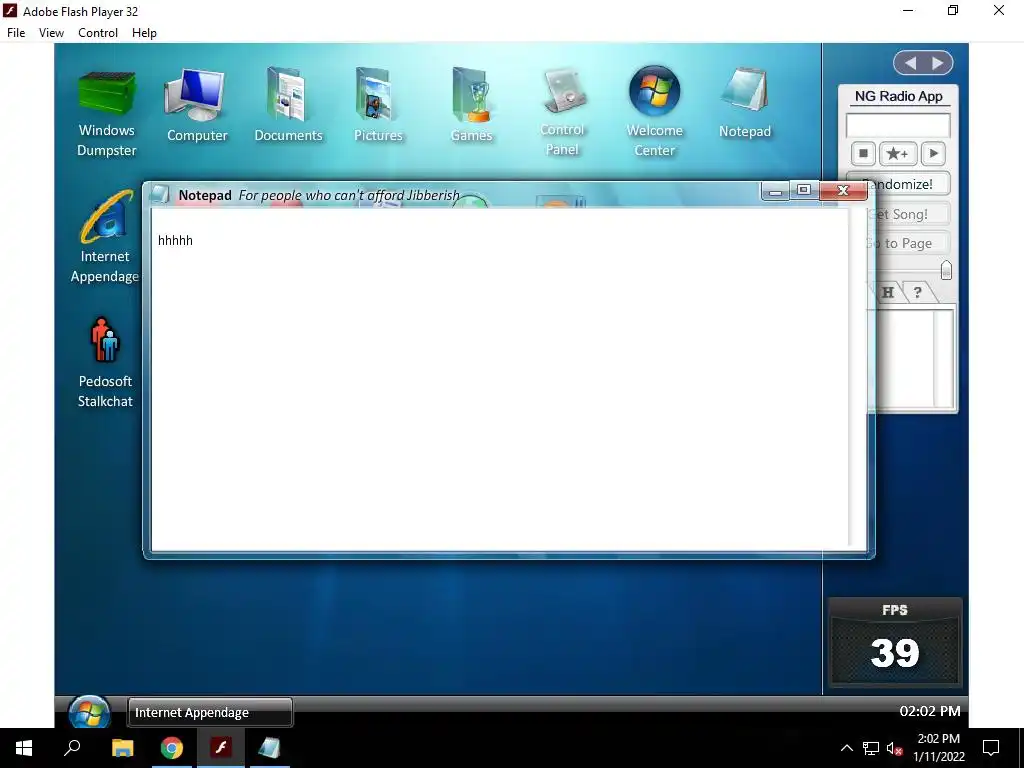Close the fake Notepad window
1024x768 pixels.
[843, 191]
